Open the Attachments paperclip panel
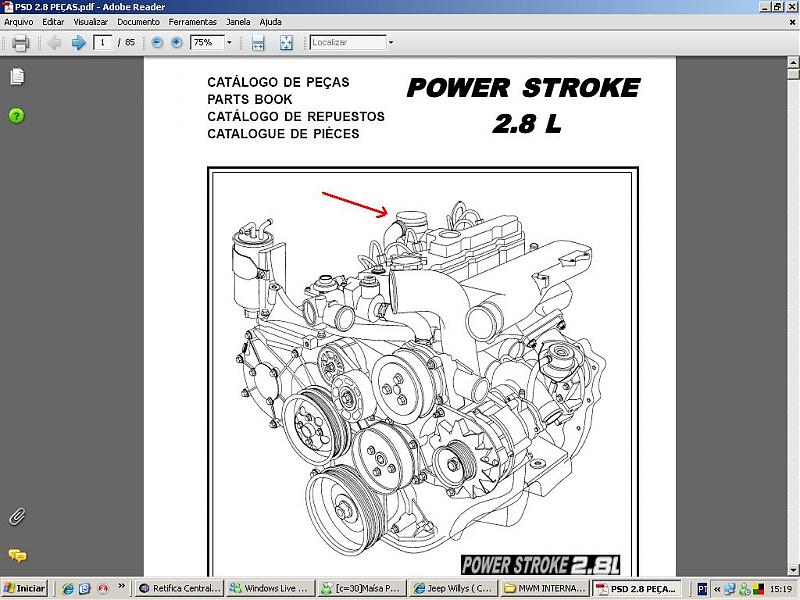Screen dimensions: 800x600 point(17,517)
